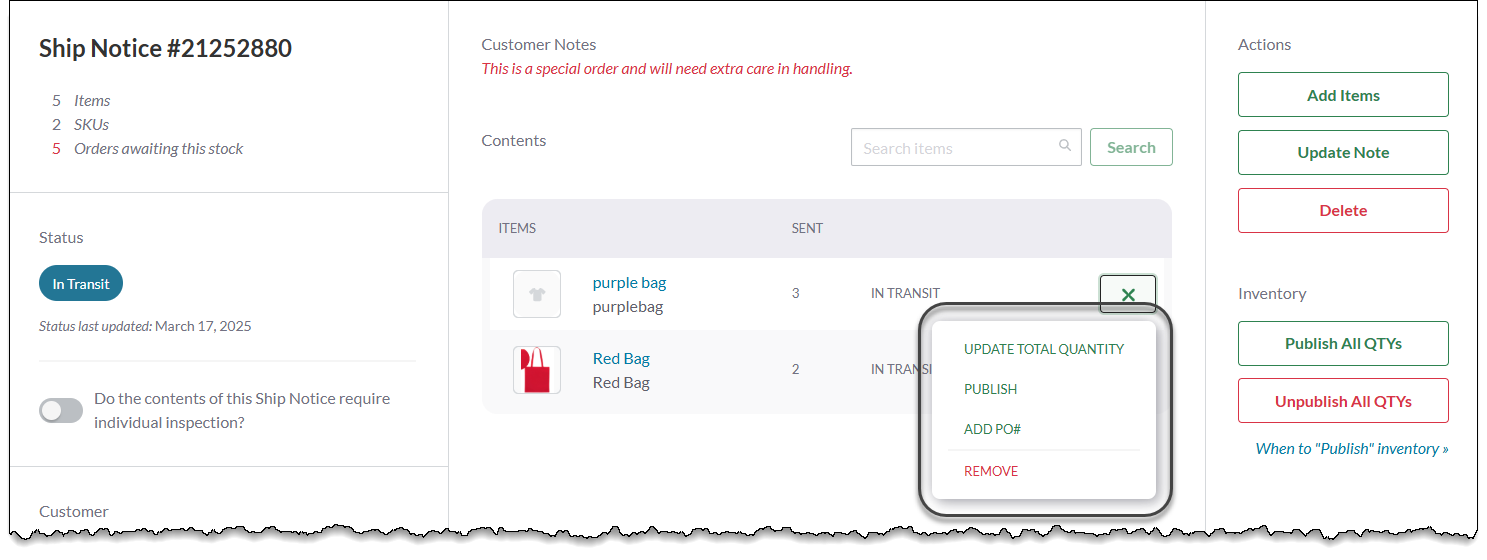Close the purple bag row action menu
This screenshot has height=560, width=1487.
pos(1128,294)
